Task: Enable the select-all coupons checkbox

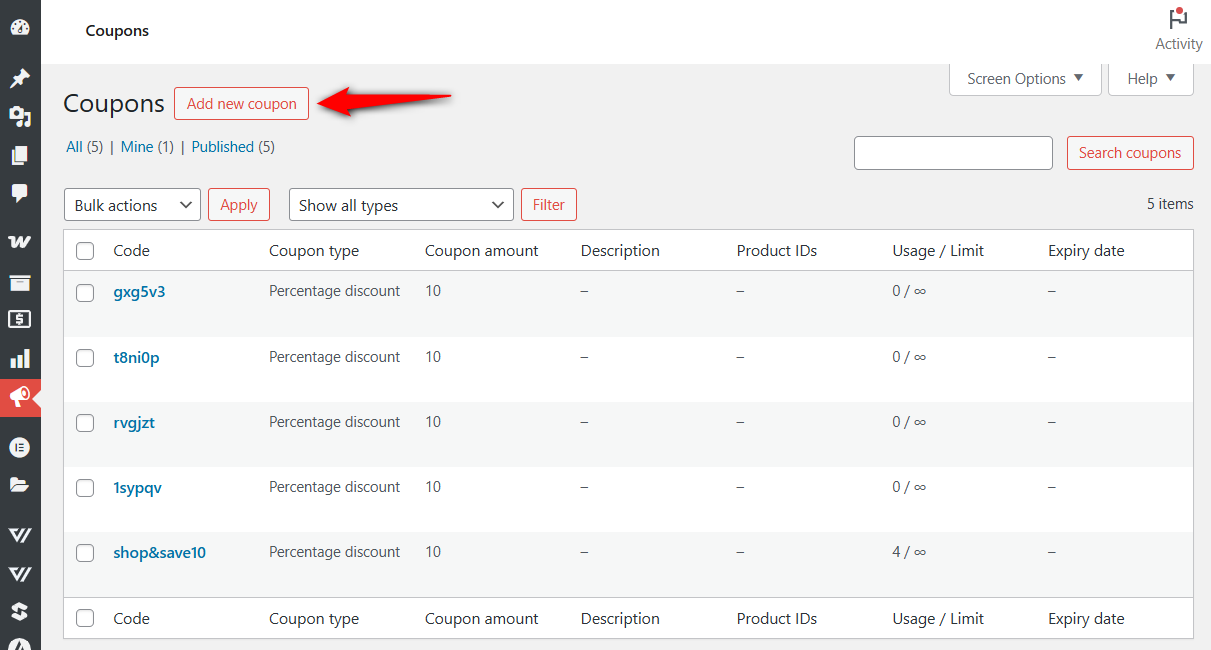Action: pos(85,250)
